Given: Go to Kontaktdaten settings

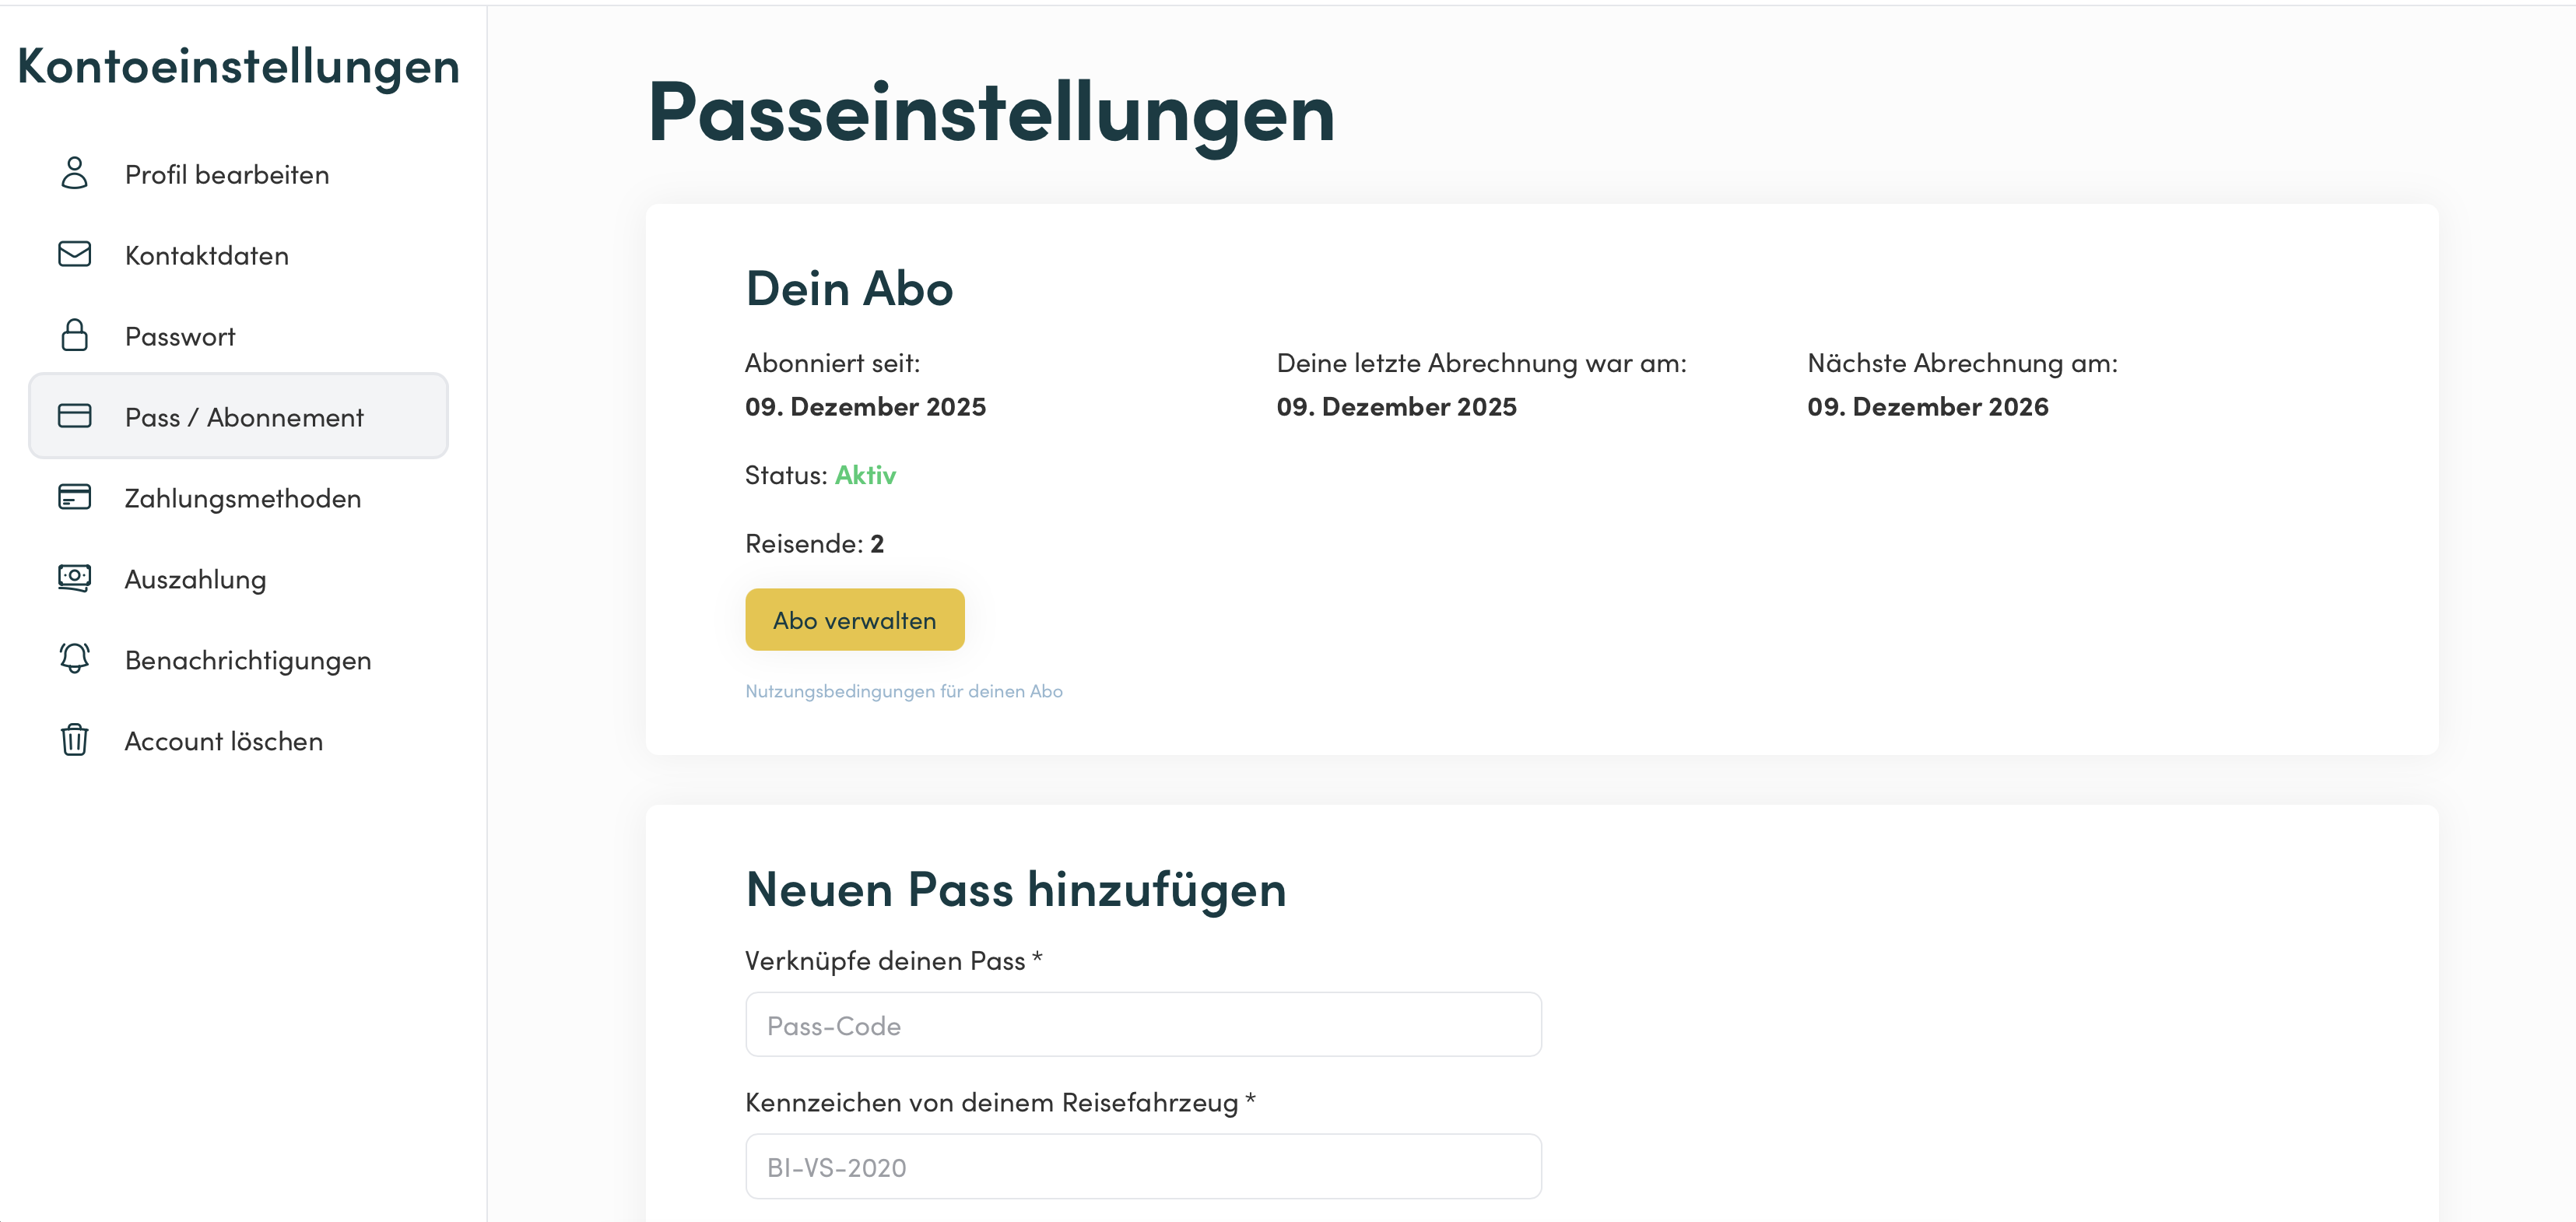Looking at the screenshot, I should click(x=207, y=255).
